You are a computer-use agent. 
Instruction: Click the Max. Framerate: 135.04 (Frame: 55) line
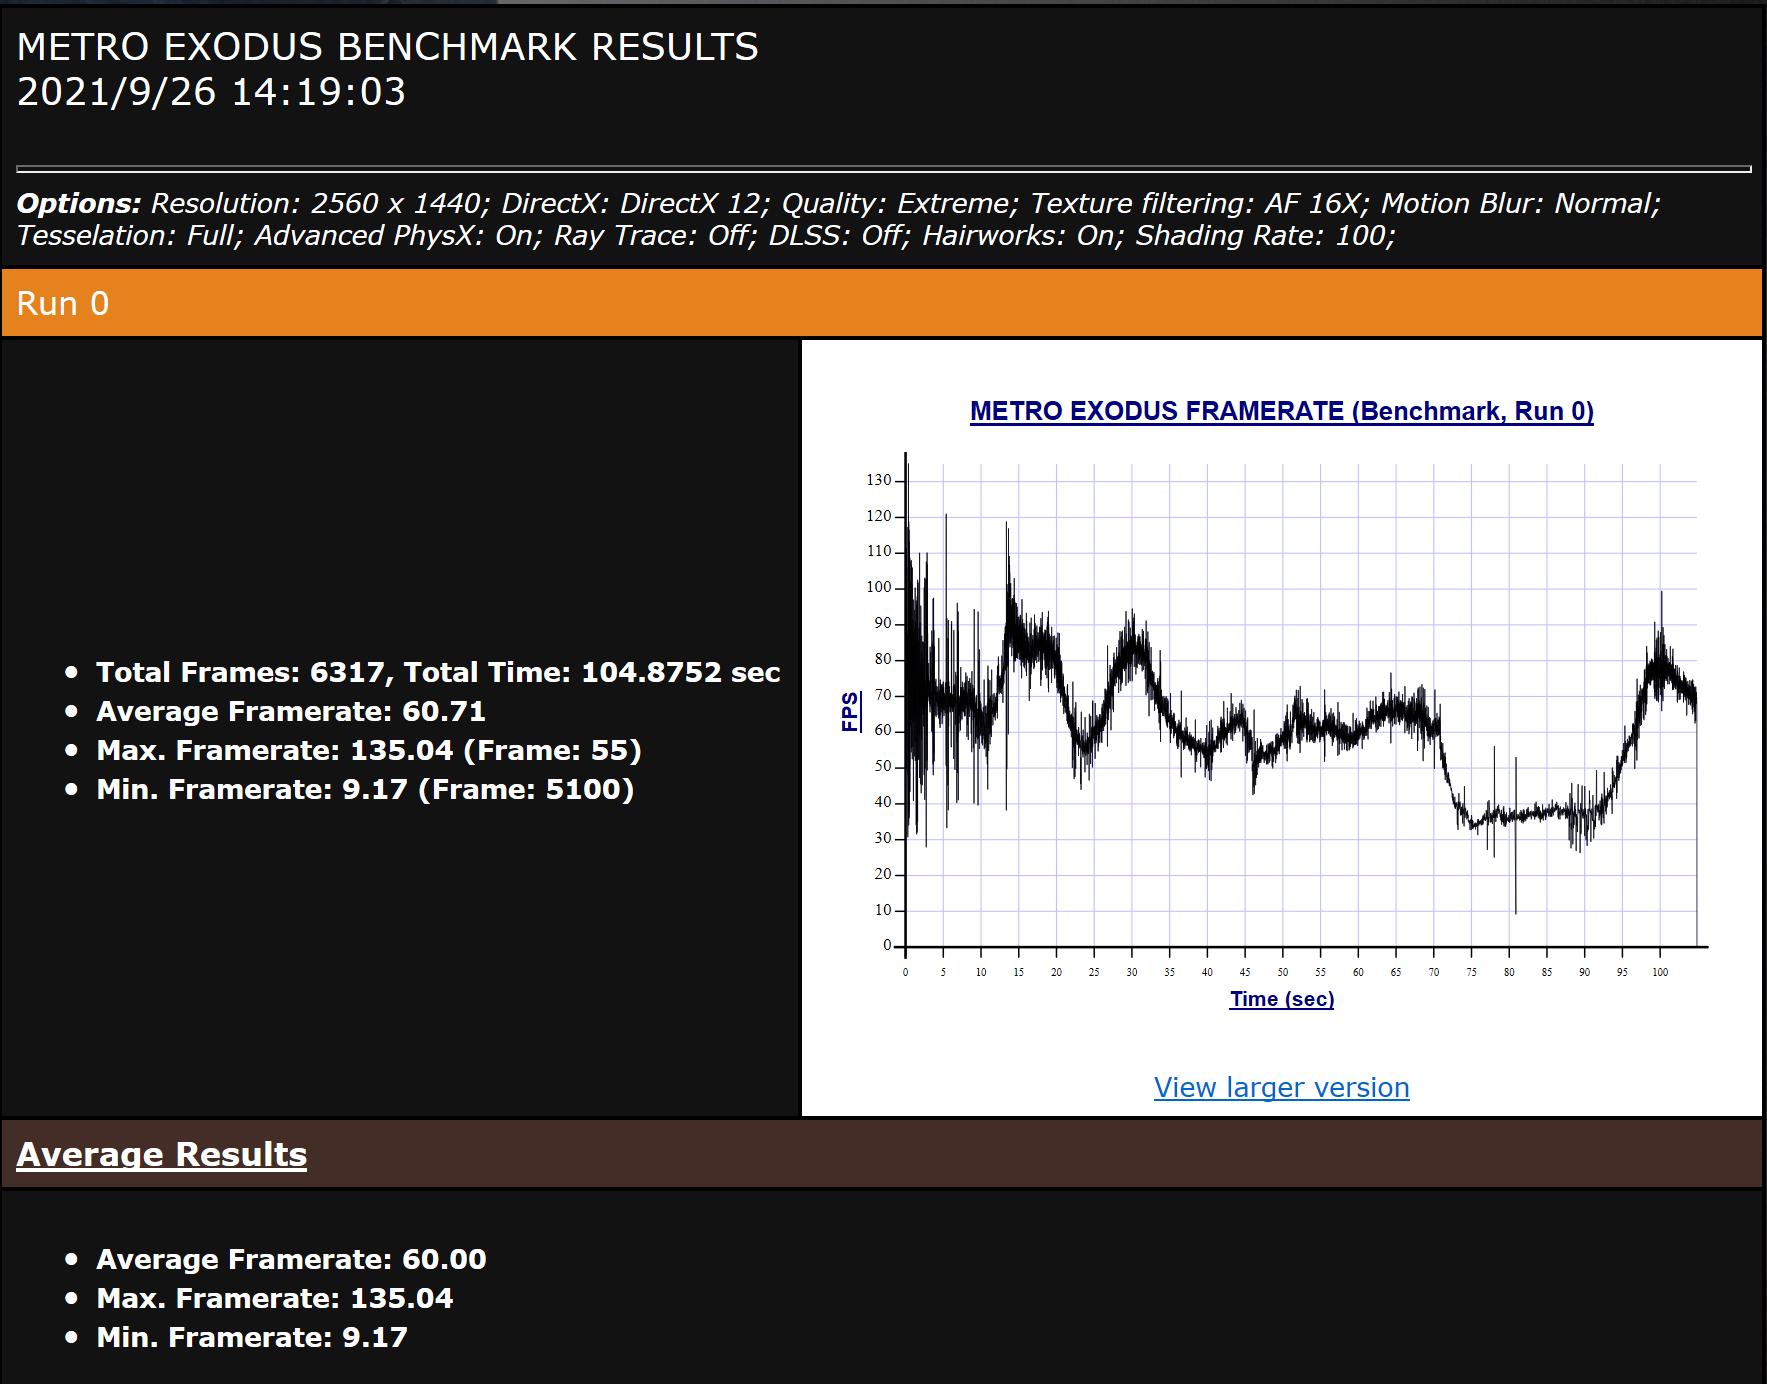tap(369, 750)
